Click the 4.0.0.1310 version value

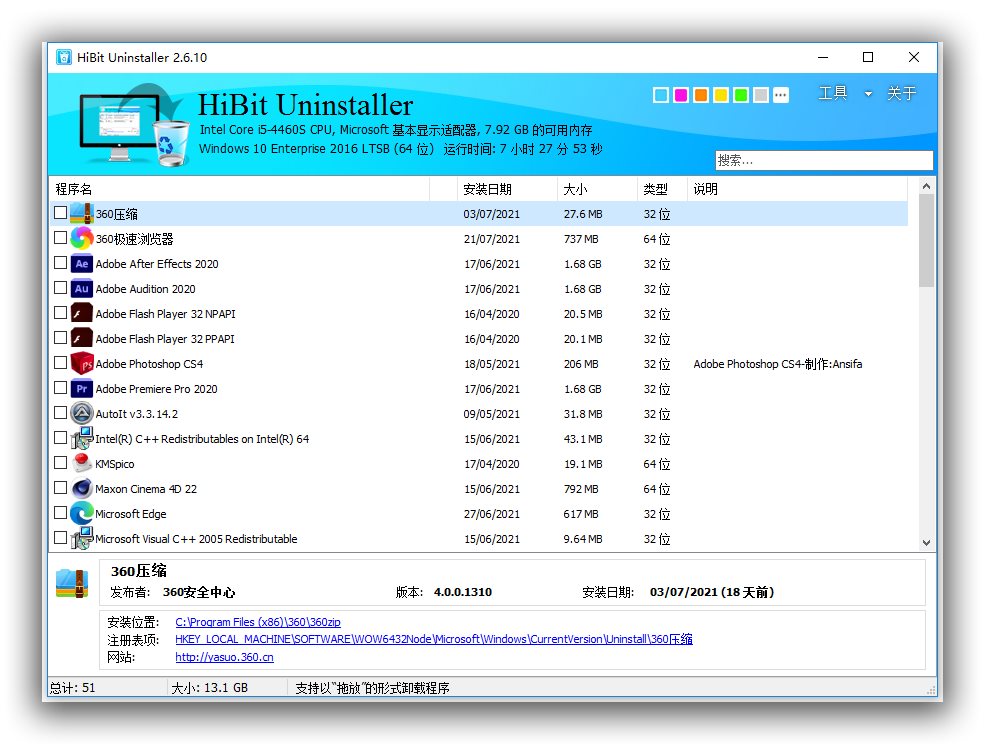[463, 592]
